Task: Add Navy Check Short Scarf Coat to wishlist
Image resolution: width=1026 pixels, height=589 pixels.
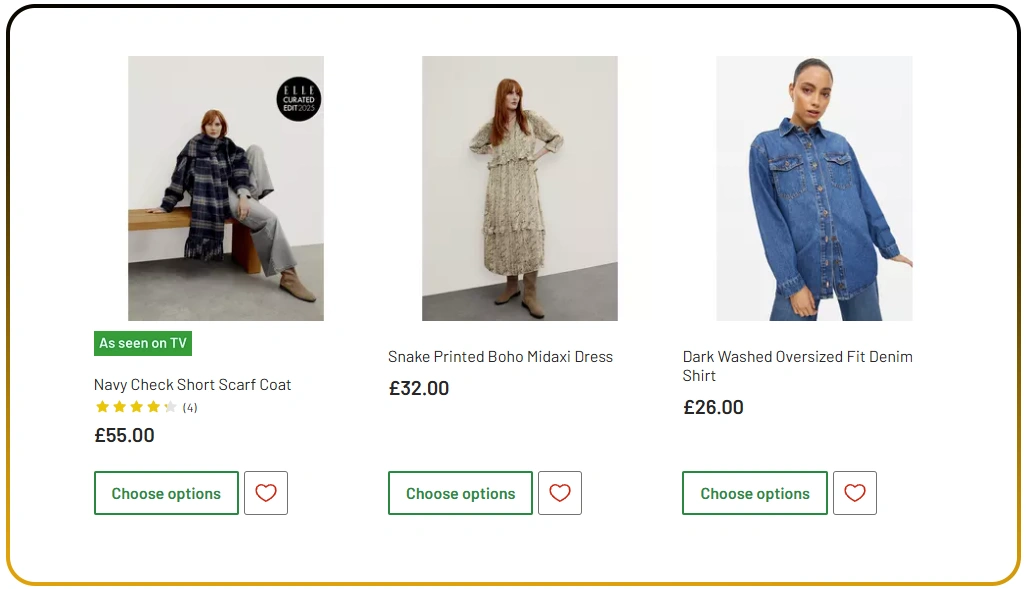Action: (265, 492)
